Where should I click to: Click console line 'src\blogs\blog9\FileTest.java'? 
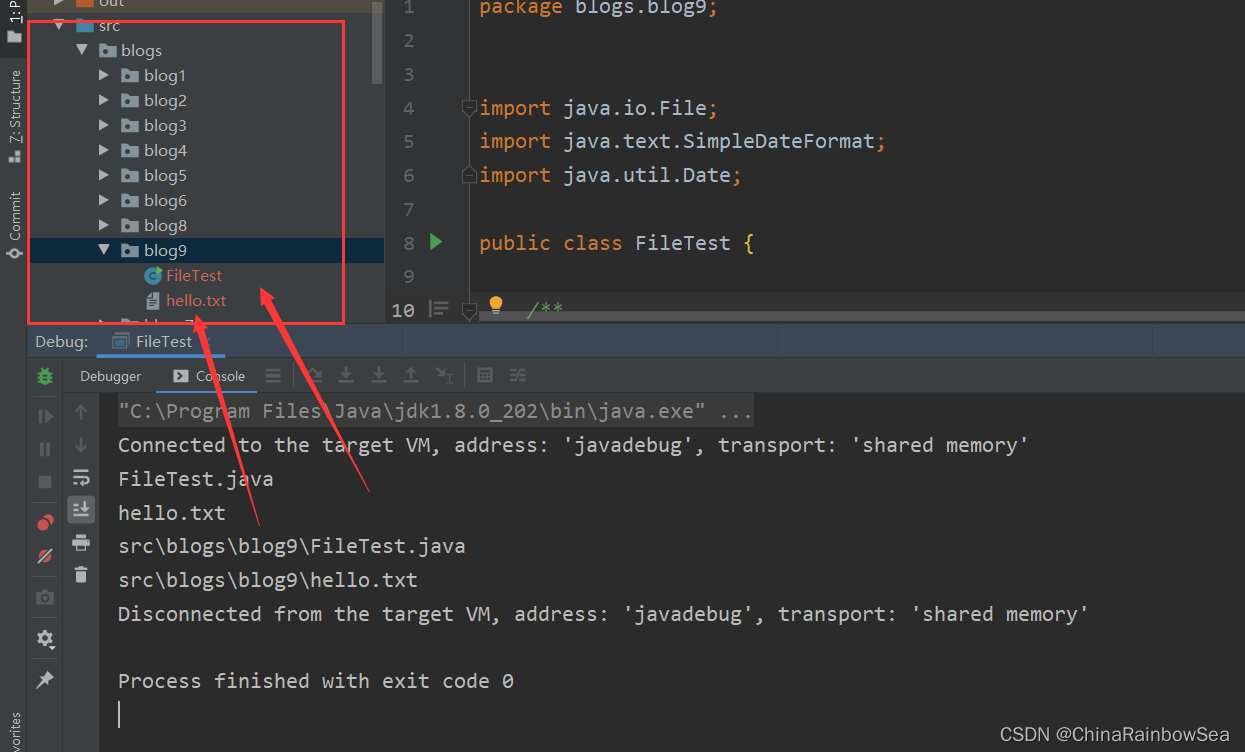[292, 546]
